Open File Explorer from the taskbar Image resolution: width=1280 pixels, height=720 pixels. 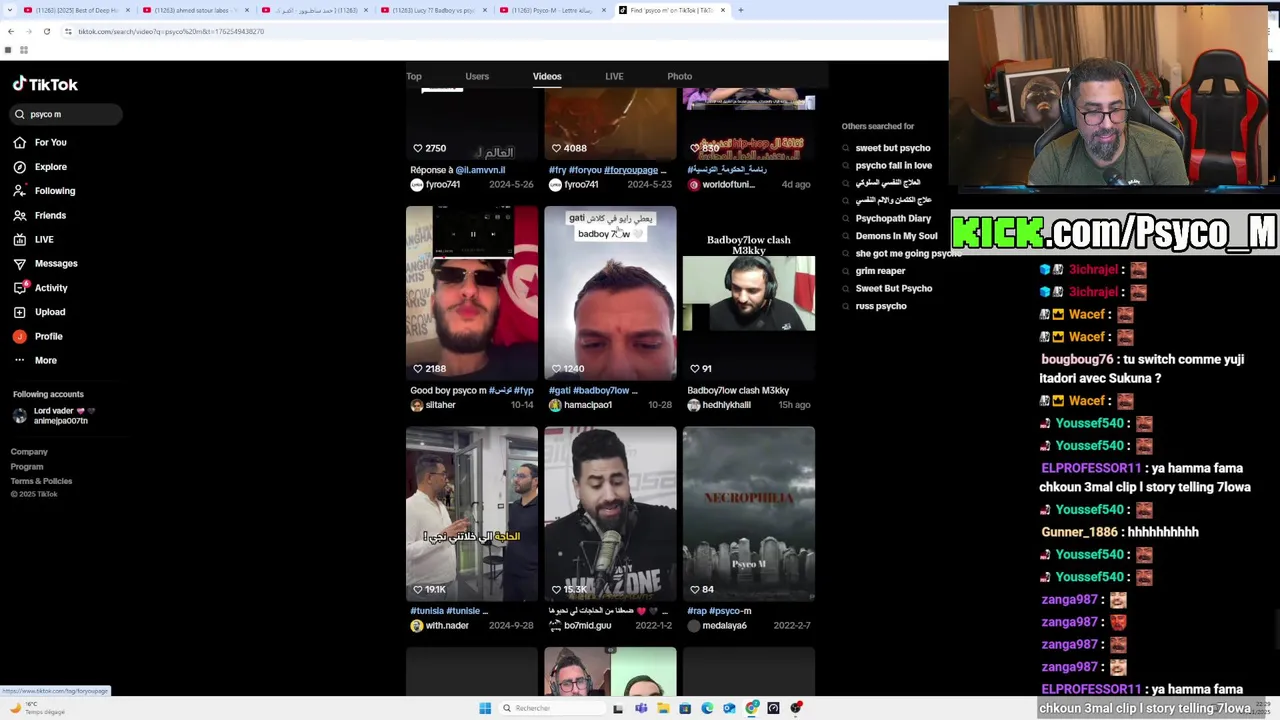coord(663,708)
